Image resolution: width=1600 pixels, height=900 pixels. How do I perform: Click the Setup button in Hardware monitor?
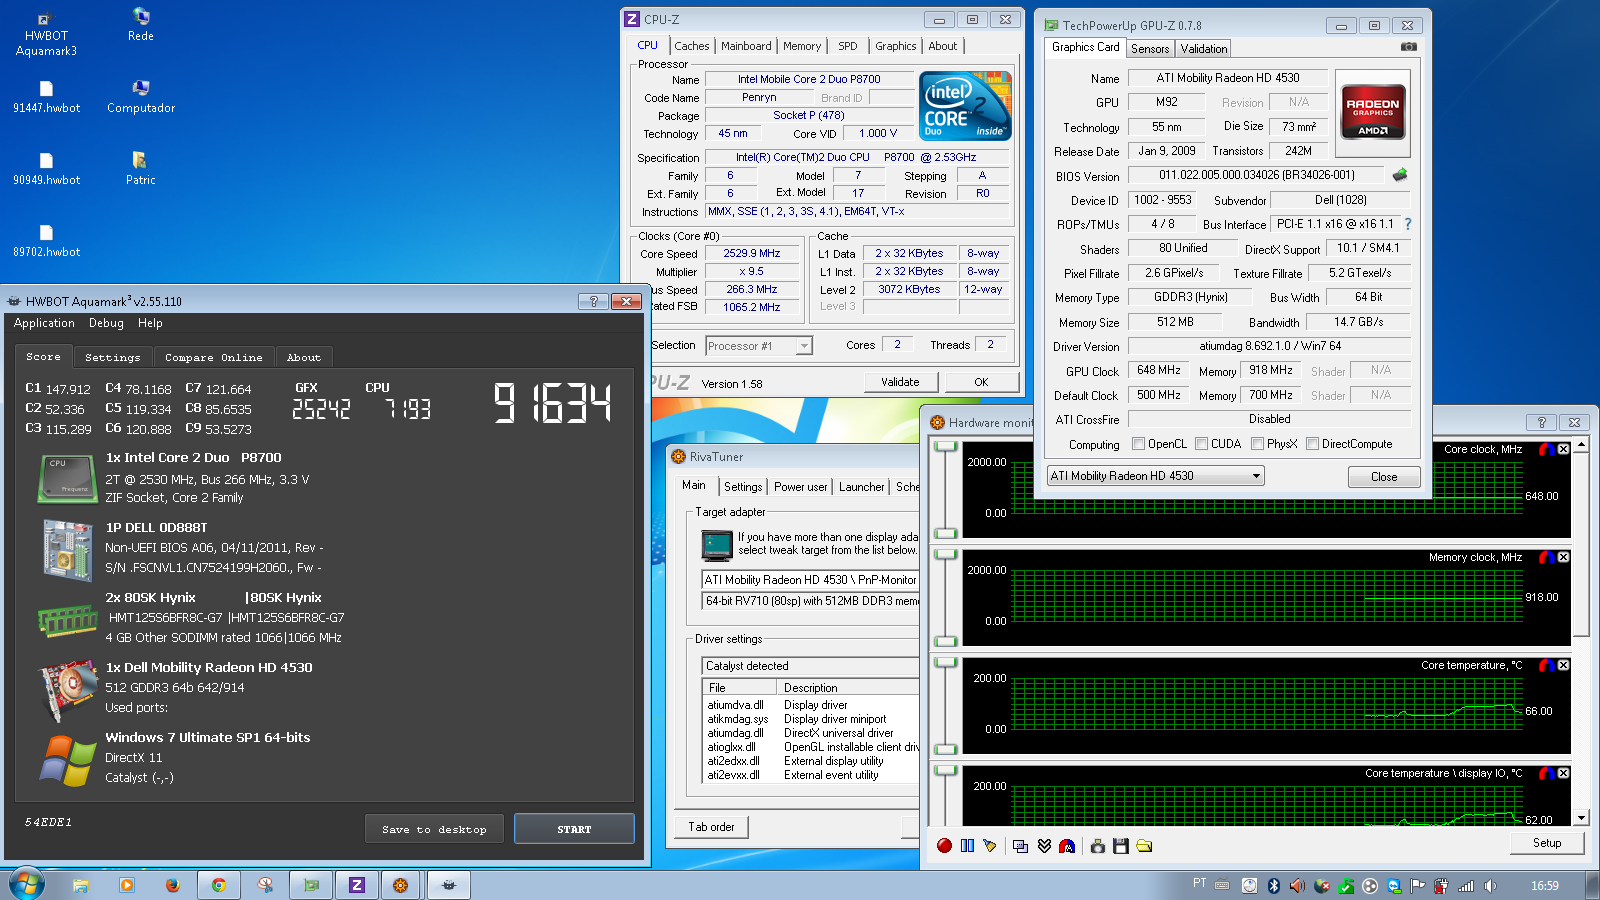pos(1547,843)
